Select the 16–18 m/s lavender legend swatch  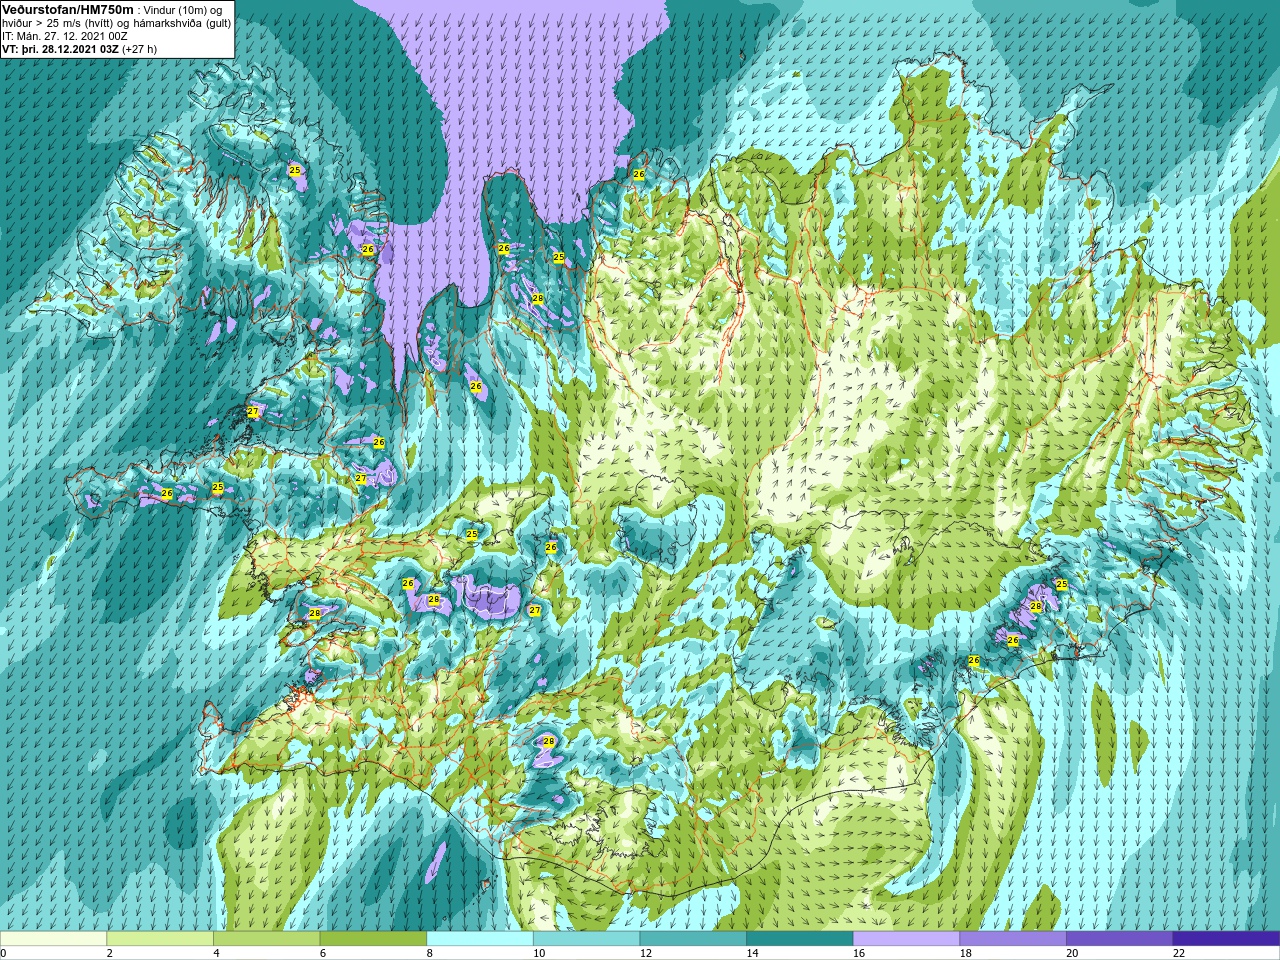(x=906, y=939)
